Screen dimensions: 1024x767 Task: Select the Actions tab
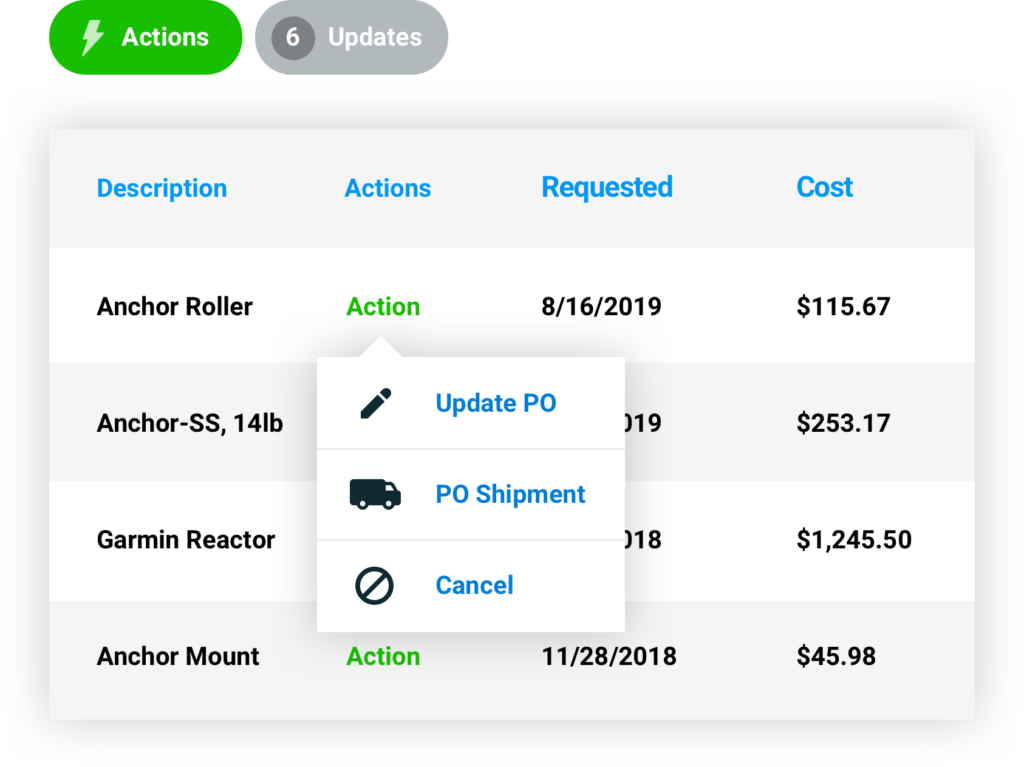(165, 38)
